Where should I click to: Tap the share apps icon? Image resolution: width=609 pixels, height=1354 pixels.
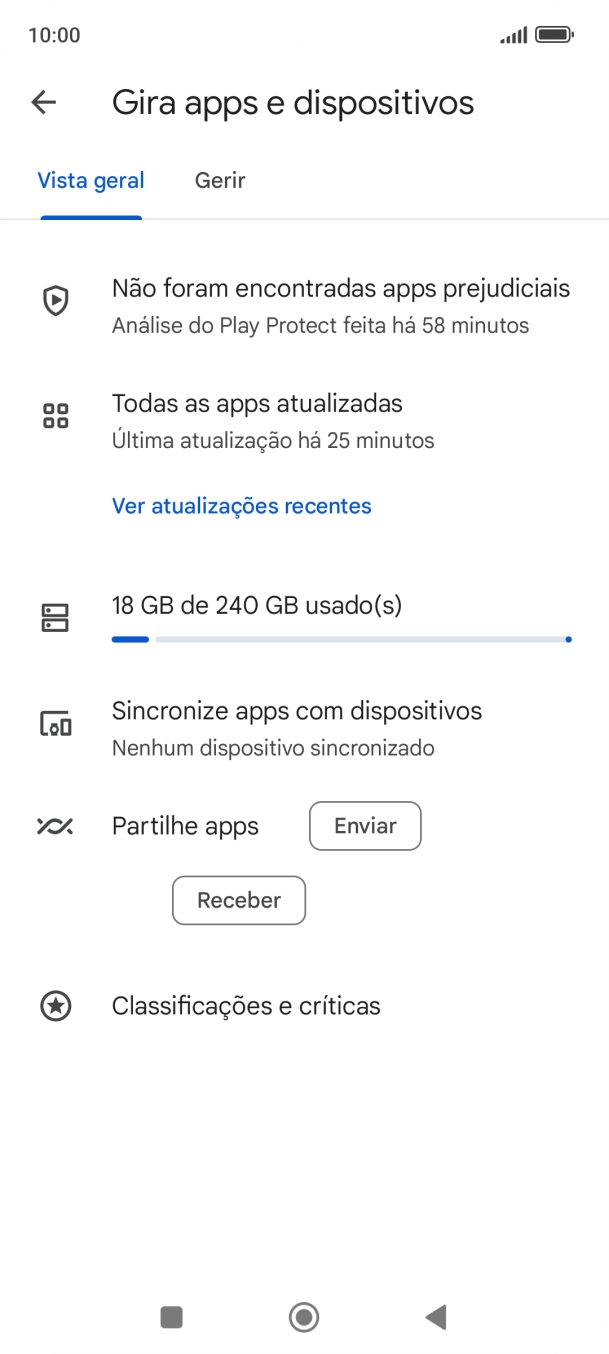[x=55, y=826]
